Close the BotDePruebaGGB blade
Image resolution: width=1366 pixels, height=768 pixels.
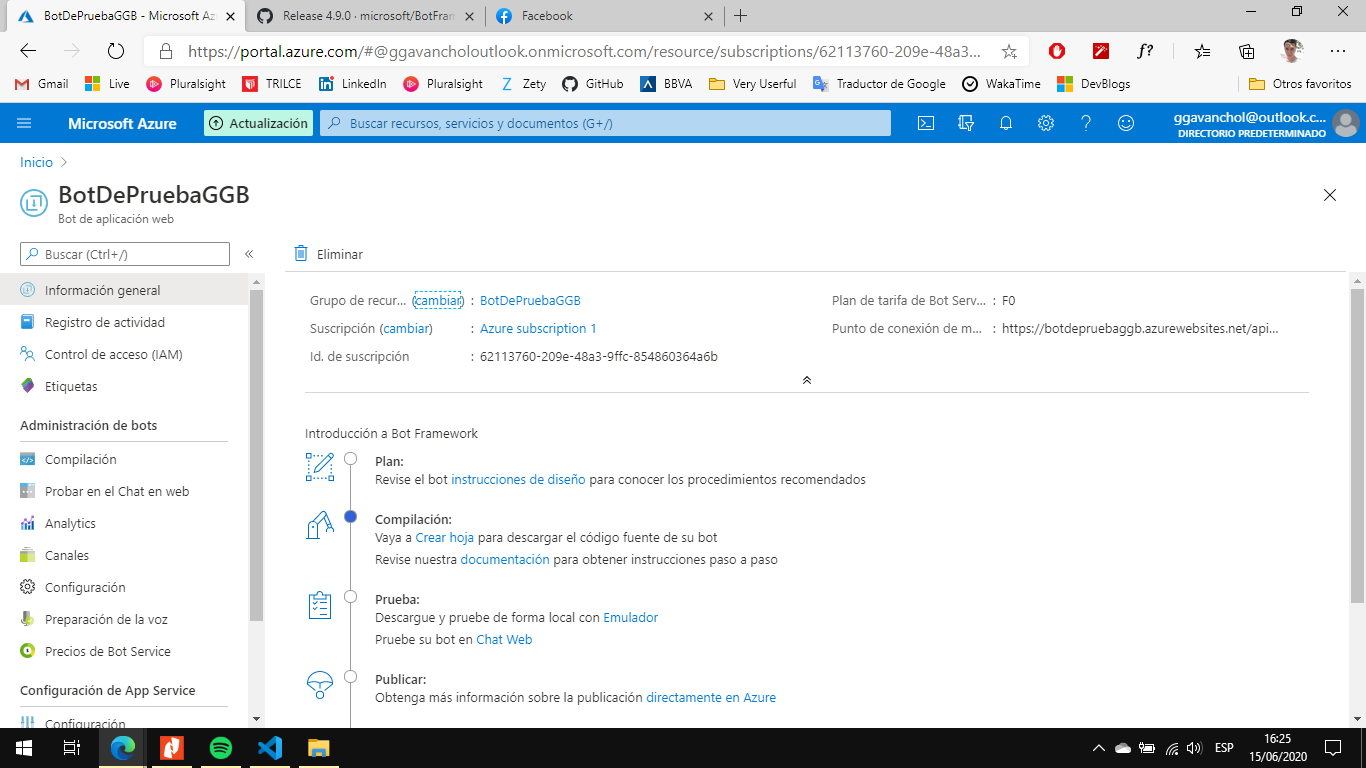point(1330,195)
